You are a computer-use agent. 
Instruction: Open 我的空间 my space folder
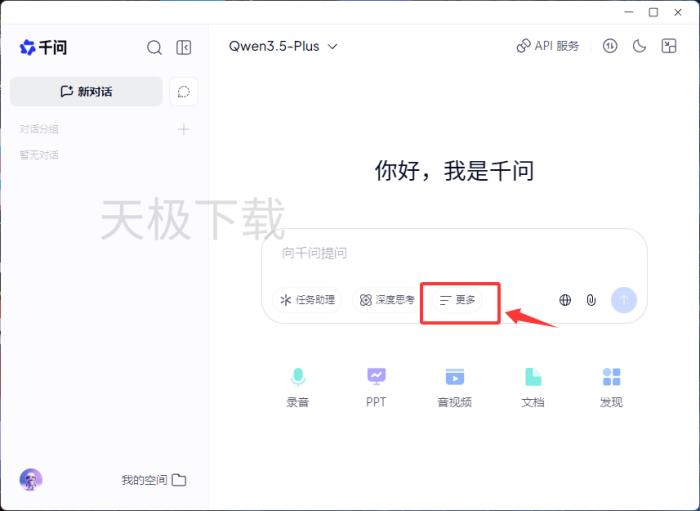[153, 480]
